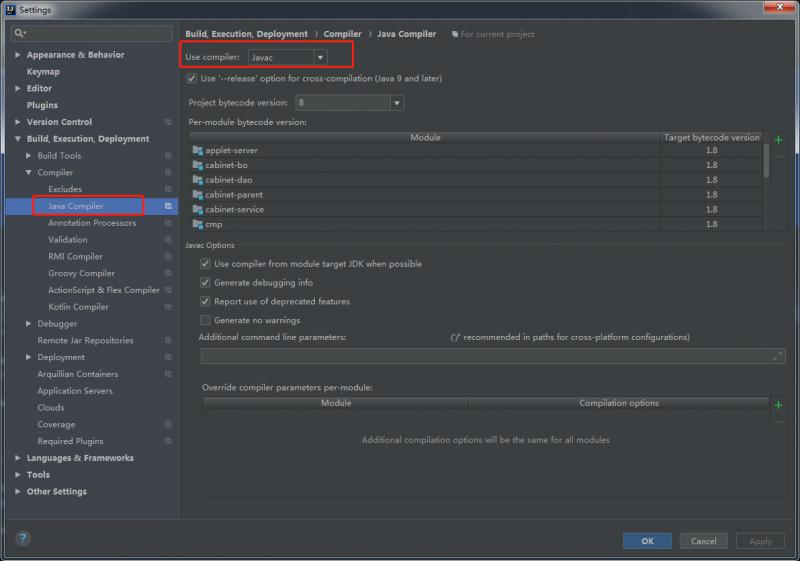Image resolution: width=800 pixels, height=561 pixels.
Task: Toggle Use compiler from module target JDK
Action: point(205,264)
